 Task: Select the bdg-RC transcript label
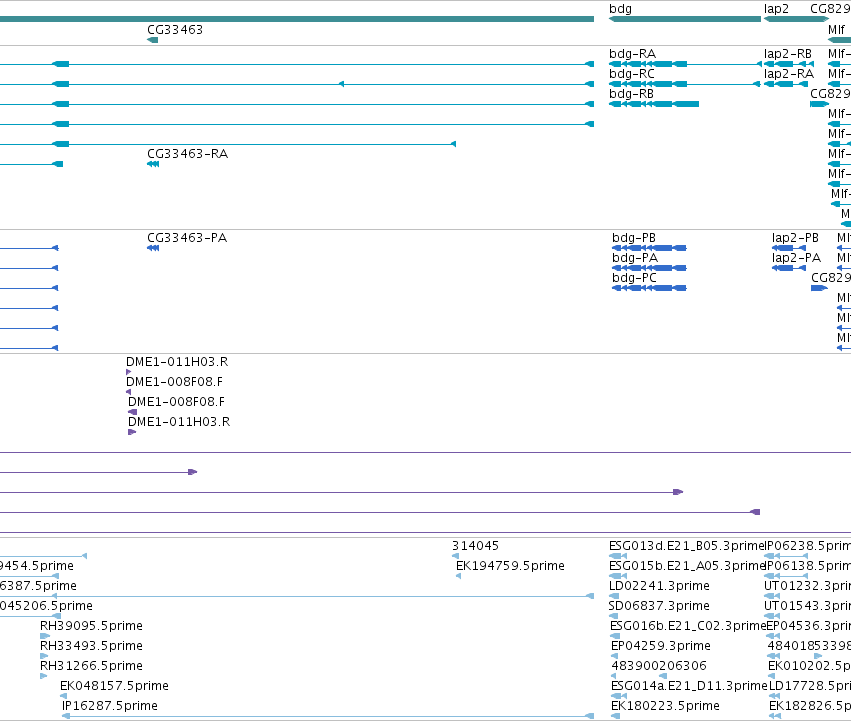pos(632,74)
